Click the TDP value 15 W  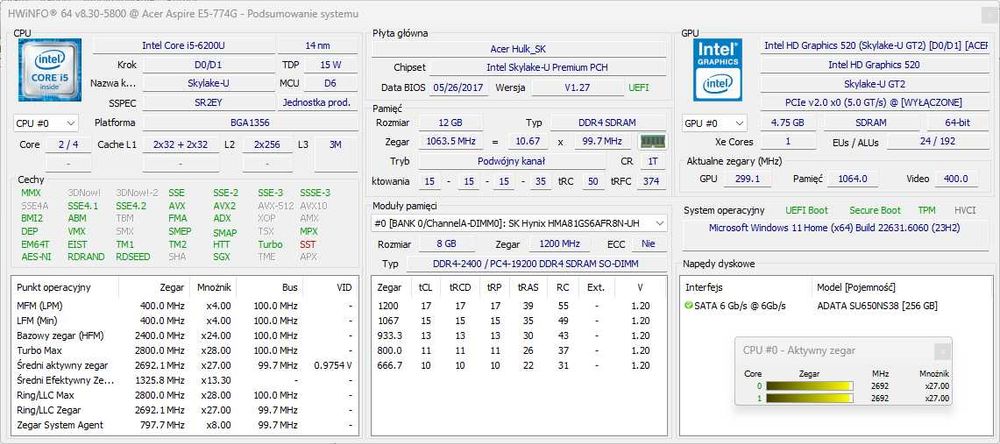(x=331, y=65)
